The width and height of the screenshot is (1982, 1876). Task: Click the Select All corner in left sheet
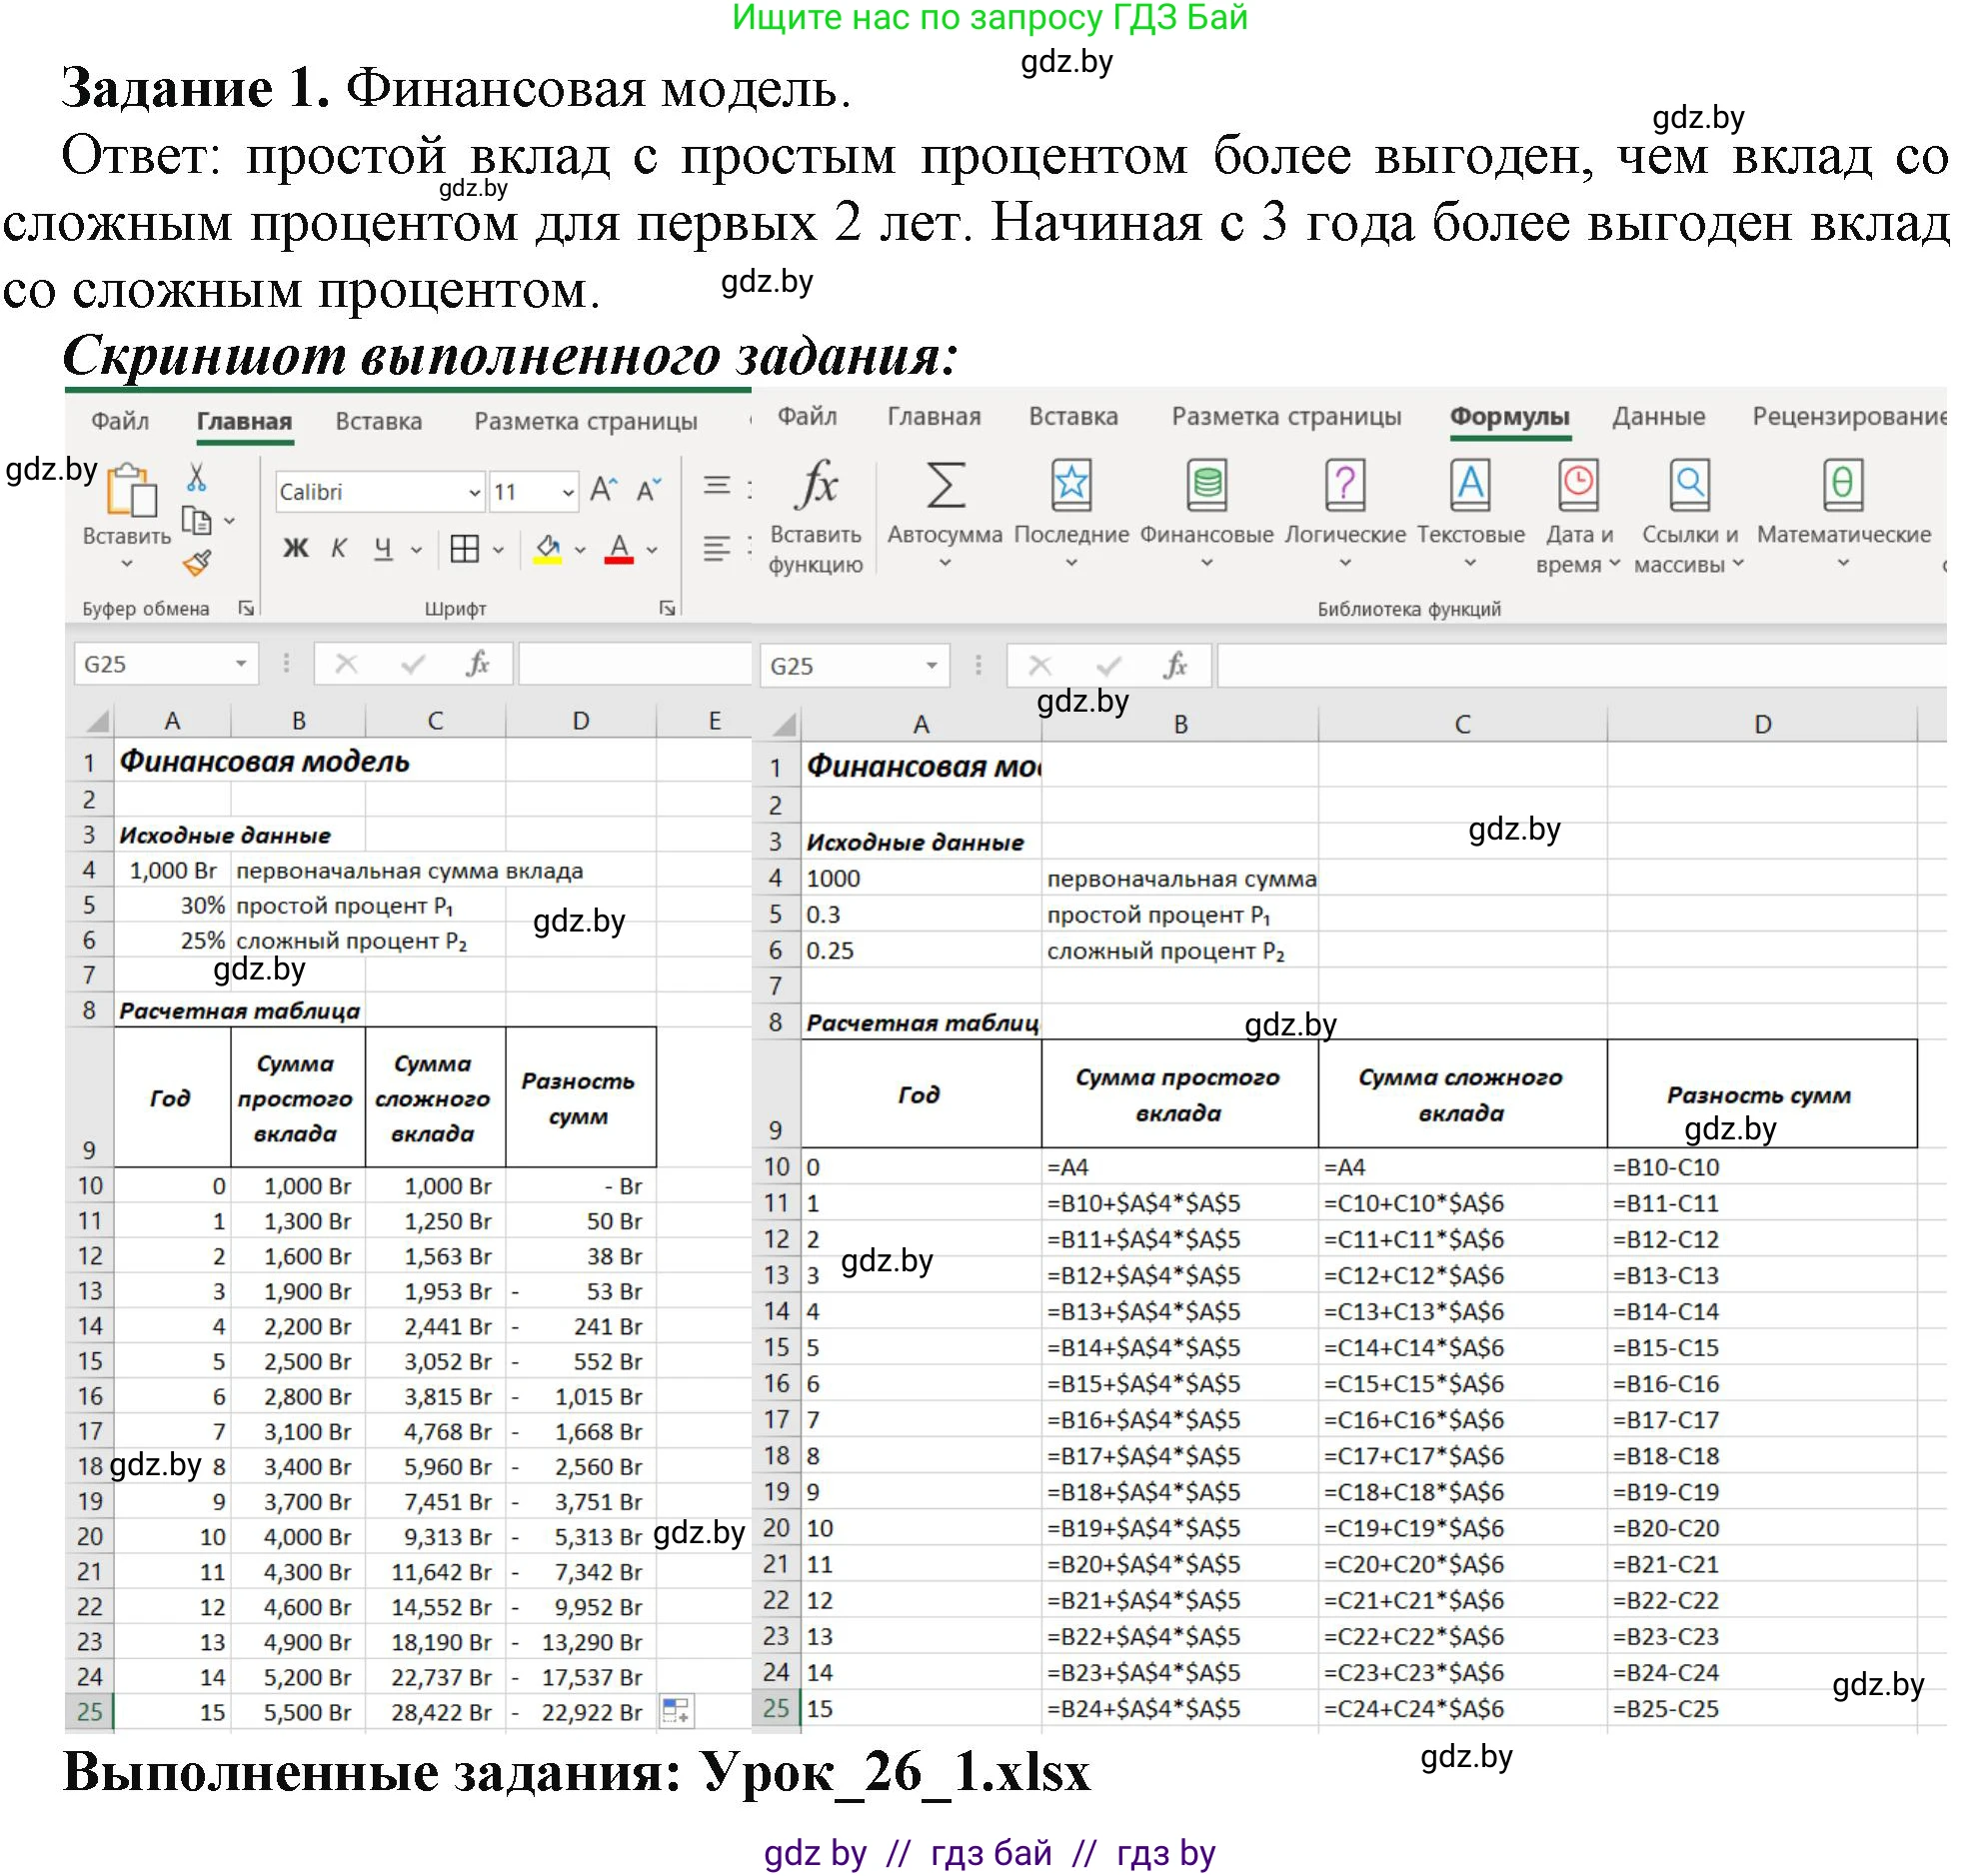[x=96, y=721]
